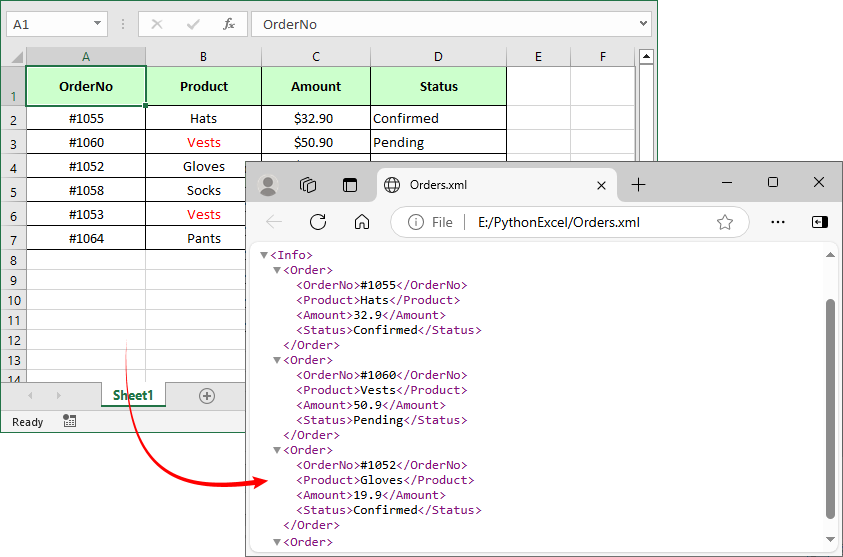This screenshot has height=557, width=843.
Task: Go to browser home page icon
Action: click(362, 222)
